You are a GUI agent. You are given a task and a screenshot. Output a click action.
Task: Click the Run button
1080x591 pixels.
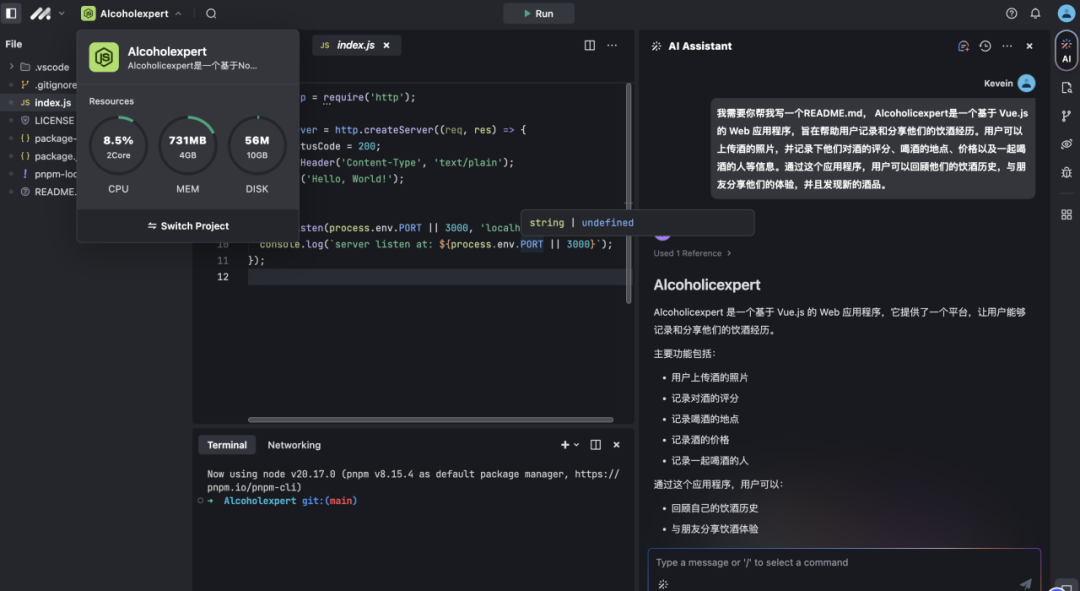(538, 14)
